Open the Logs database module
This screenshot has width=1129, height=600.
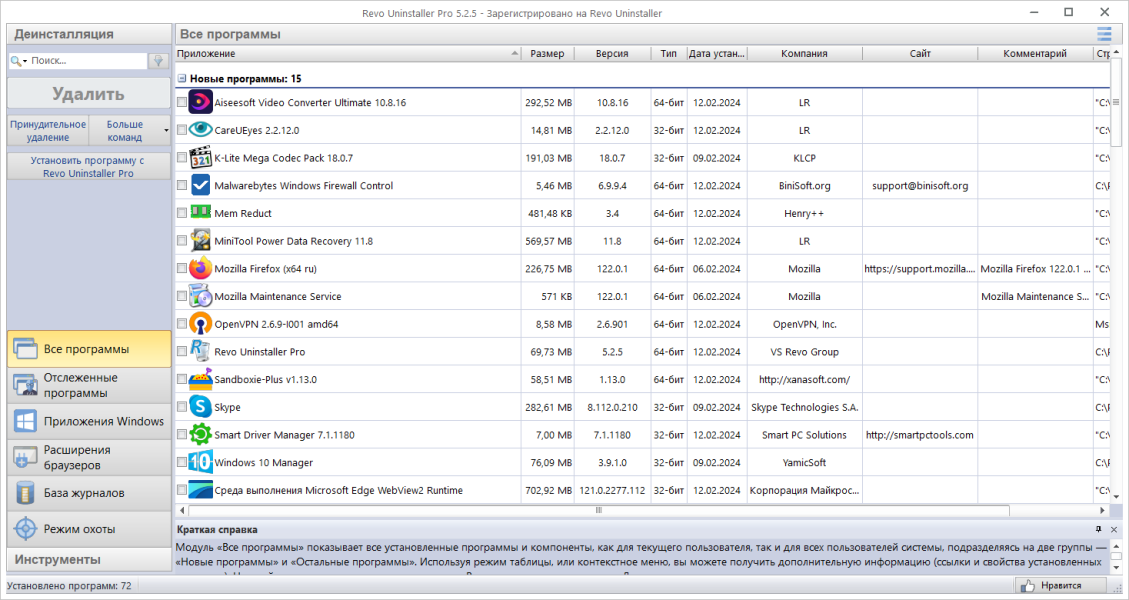[89, 493]
